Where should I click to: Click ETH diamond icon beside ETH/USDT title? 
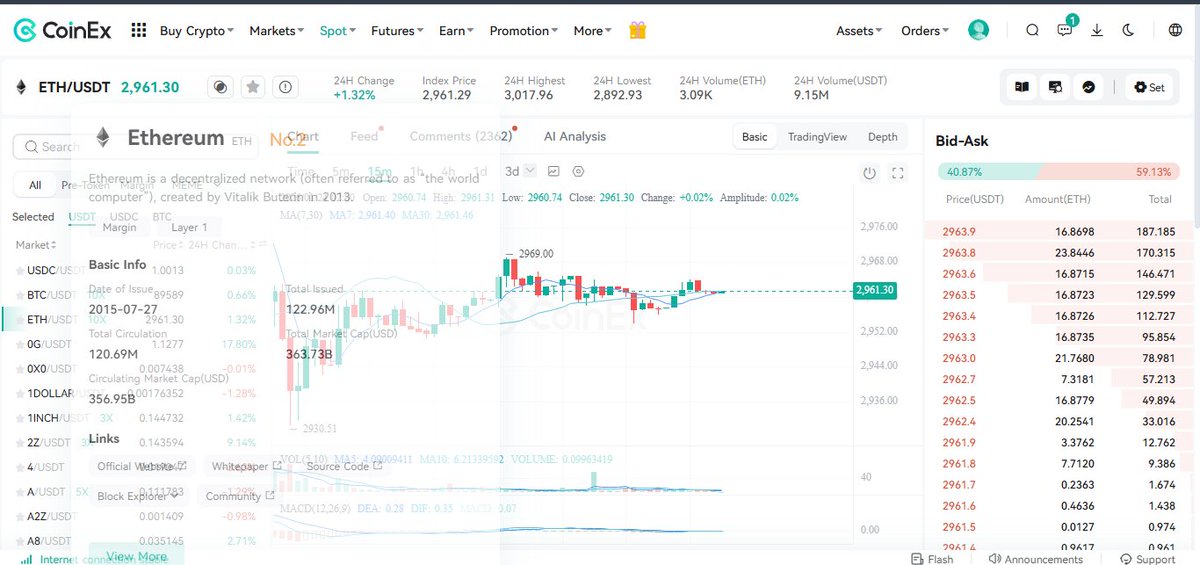[x=21, y=88]
